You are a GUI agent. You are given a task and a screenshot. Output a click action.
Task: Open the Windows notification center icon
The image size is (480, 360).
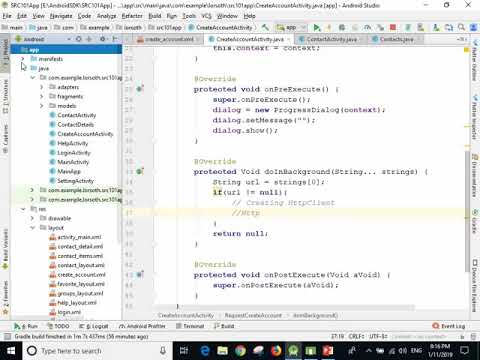click(x=464, y=351)
